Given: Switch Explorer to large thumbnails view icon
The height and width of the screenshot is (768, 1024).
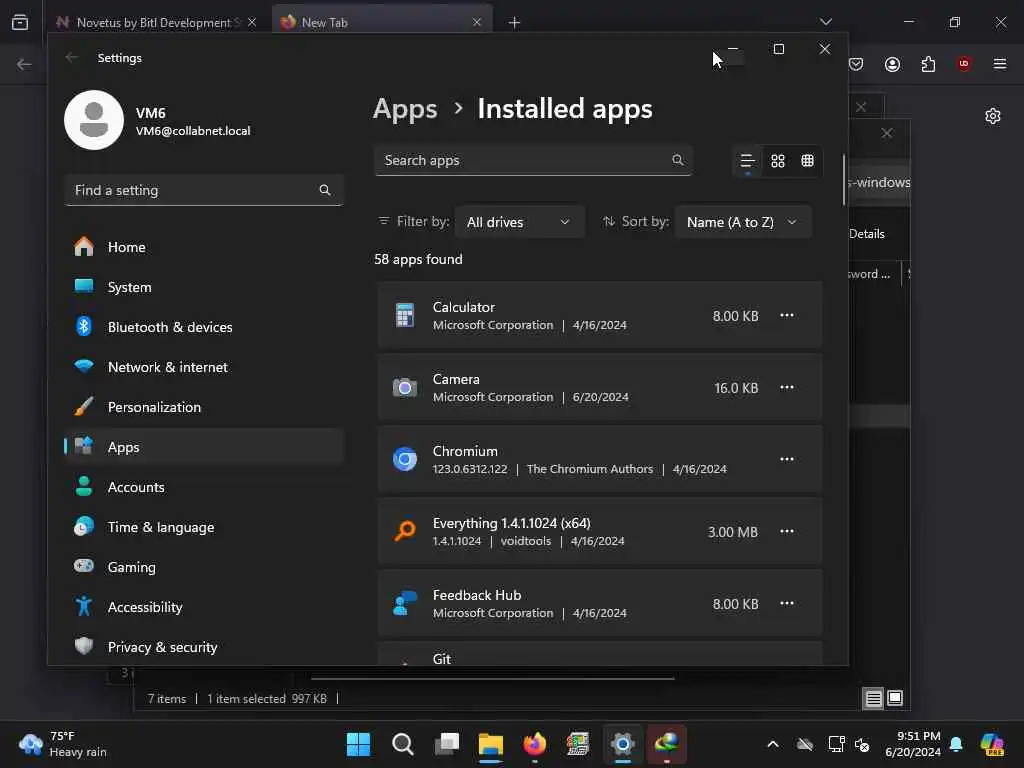Looking at the screenshot, I should pyautogui.click(x=895, y=698).
